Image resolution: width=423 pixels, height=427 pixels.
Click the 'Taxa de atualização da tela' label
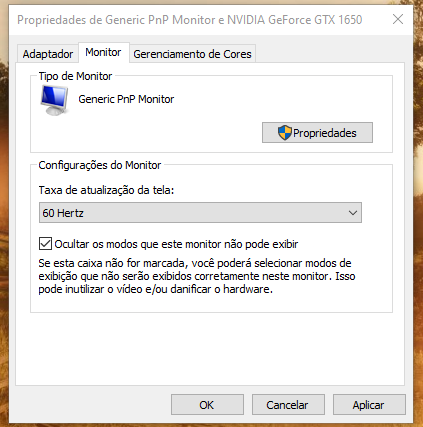pyautogui.click(x=106, y=190)
